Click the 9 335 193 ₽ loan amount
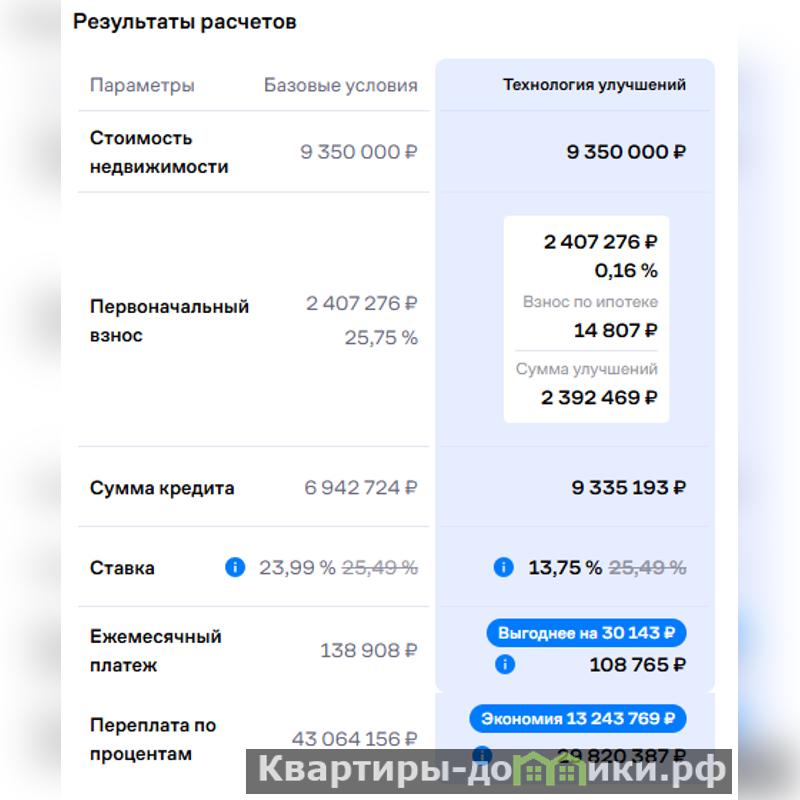This screenshot has height=800, width=800. 628,488
